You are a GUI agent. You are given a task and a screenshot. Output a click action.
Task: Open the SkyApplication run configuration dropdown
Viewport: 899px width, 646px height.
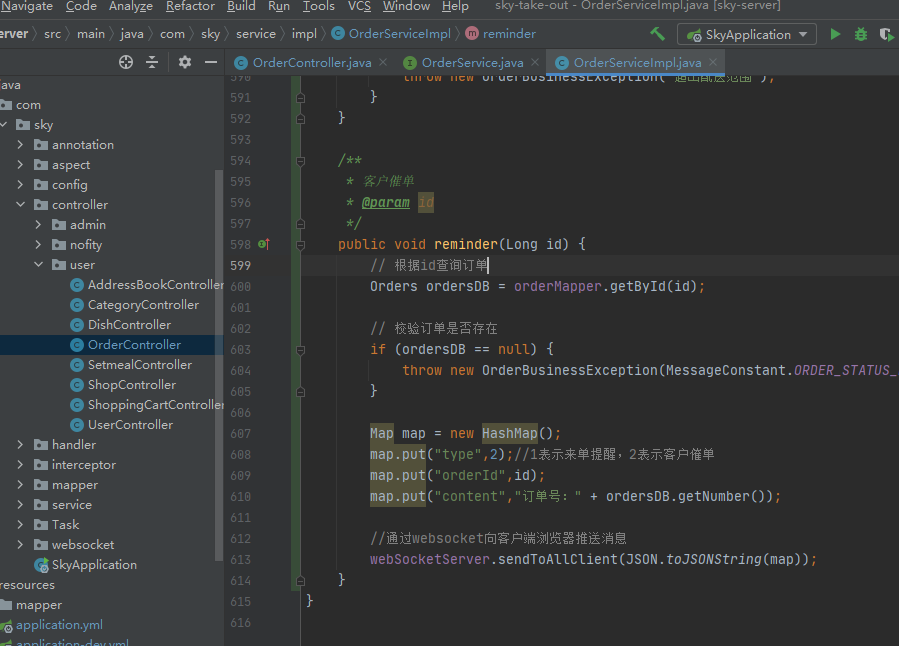[x=747, y=34]
